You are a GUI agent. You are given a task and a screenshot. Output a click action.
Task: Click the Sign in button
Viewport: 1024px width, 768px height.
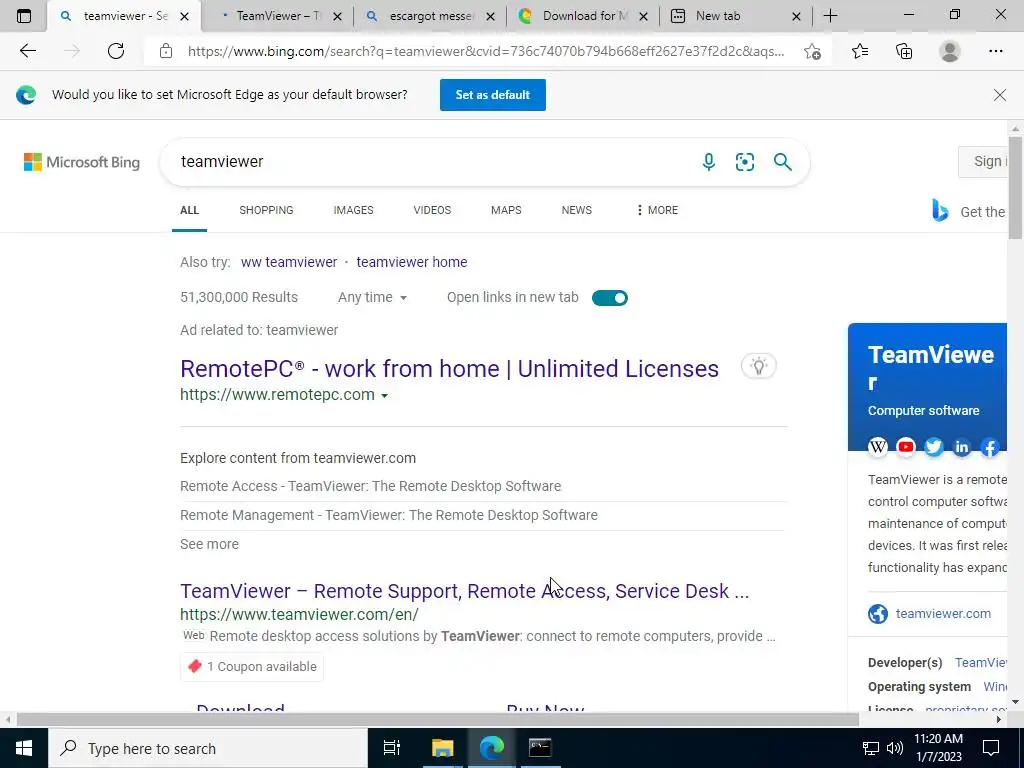coord(983,162)
